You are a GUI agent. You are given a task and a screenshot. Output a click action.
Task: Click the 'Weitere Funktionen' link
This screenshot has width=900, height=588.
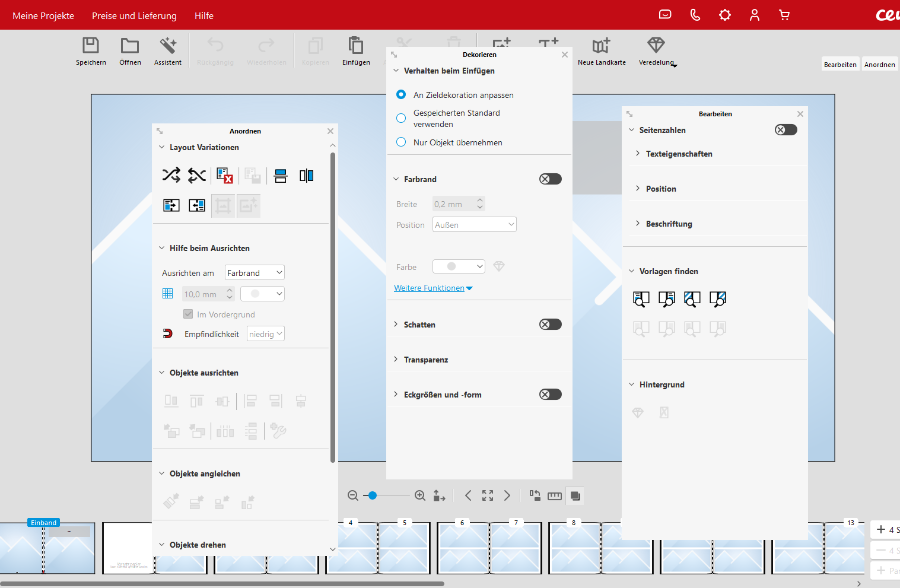tap(433, 288)
